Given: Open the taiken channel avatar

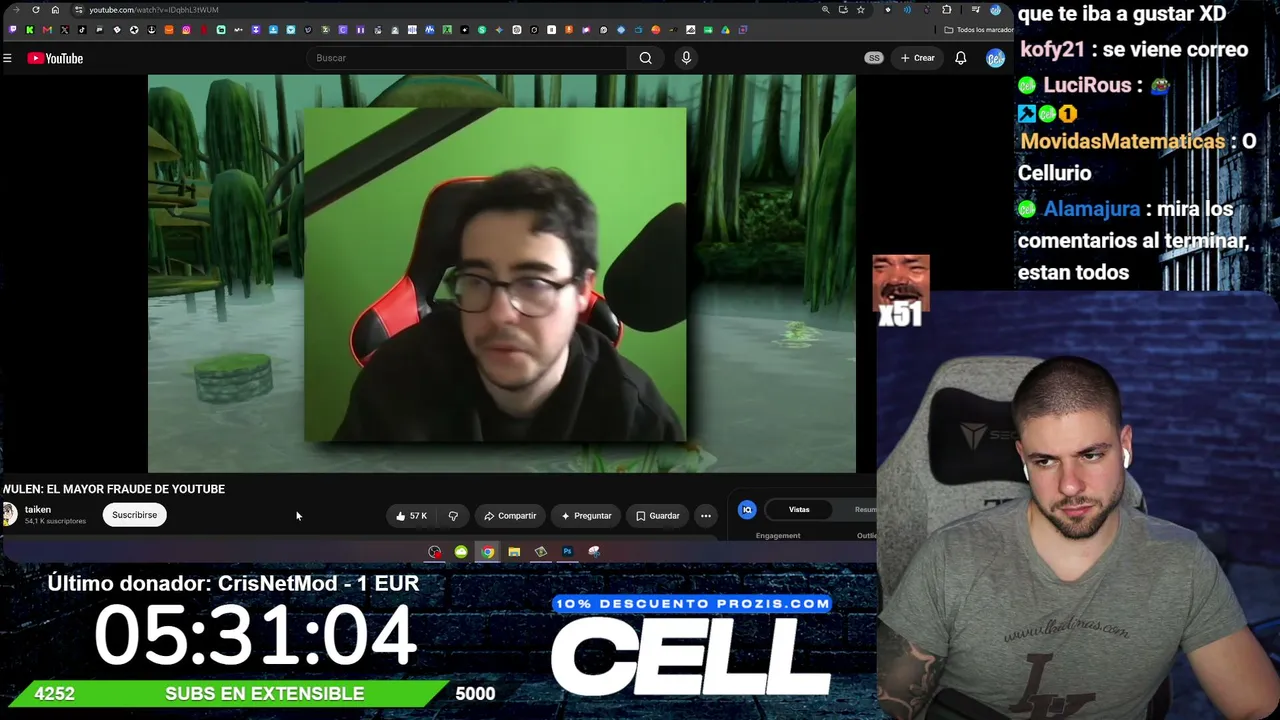Looking at the screenshot, I should point(9,514).
